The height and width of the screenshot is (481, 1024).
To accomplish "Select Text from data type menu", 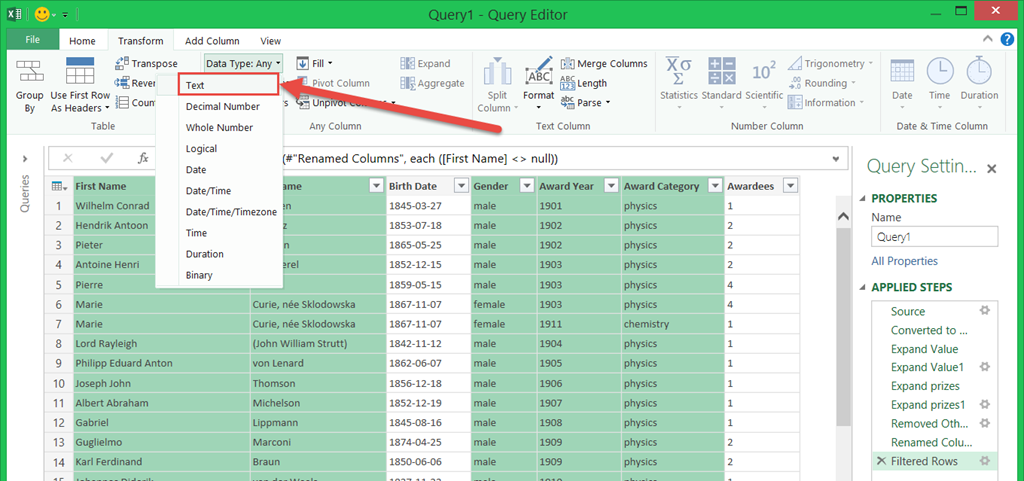I will (195, 86).
